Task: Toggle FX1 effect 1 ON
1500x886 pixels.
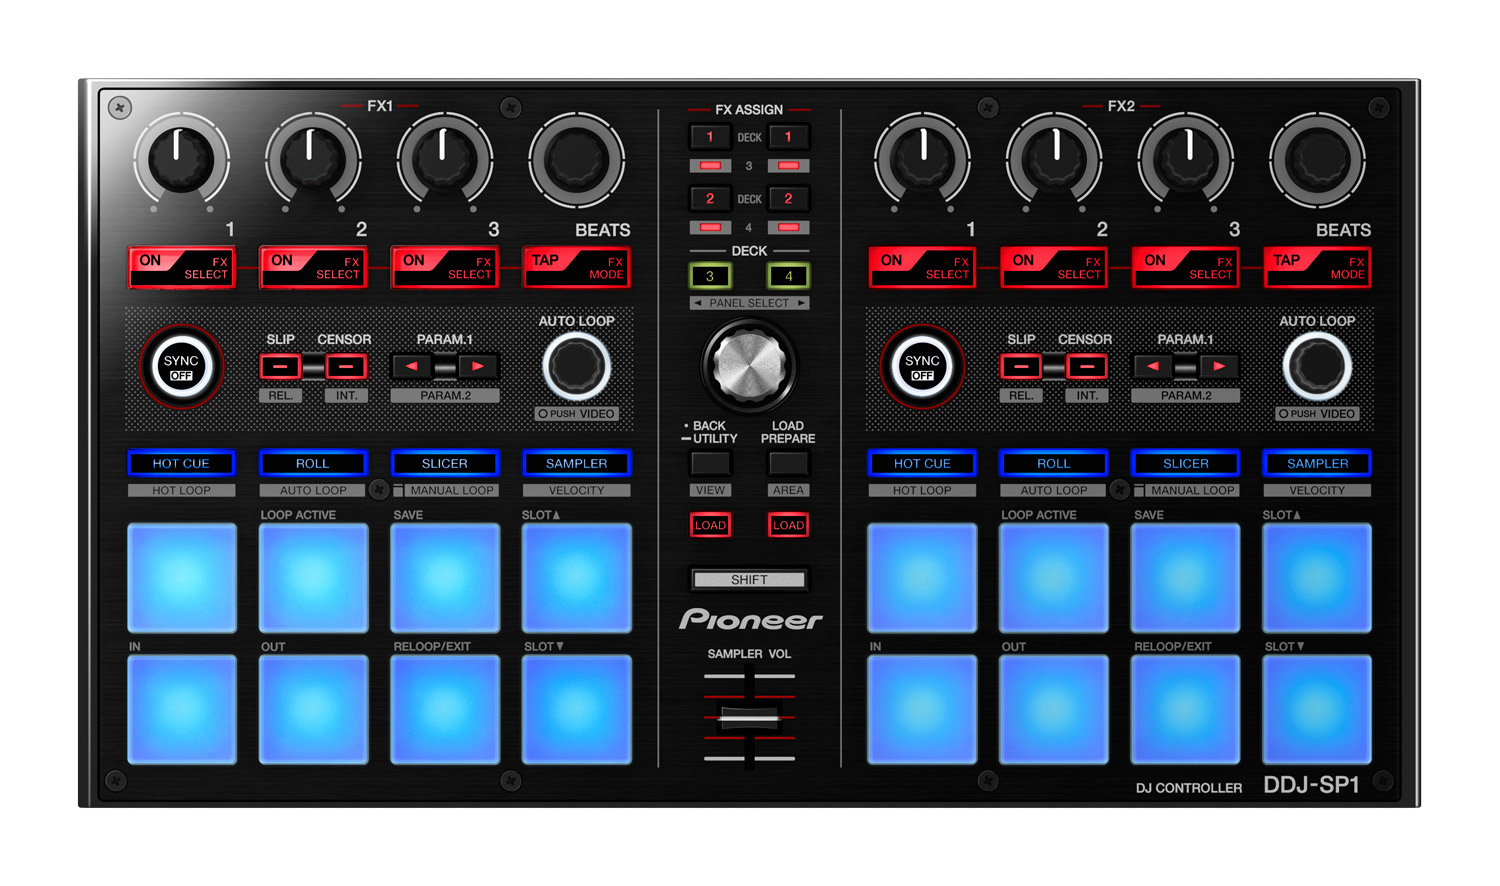Action: pos(181,267)
